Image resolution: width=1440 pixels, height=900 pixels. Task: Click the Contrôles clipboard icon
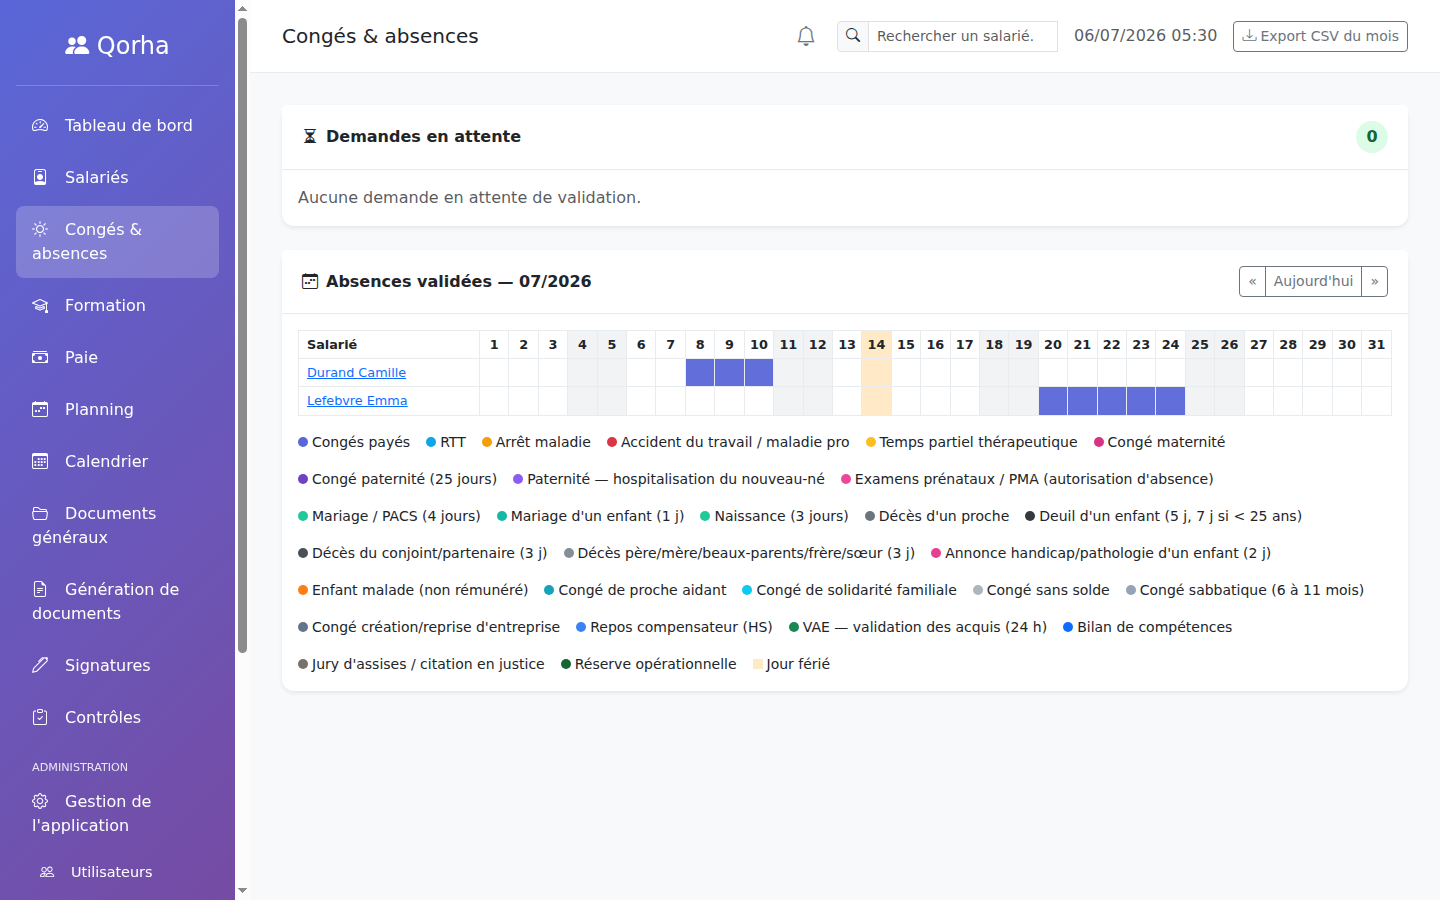point(40,717)
